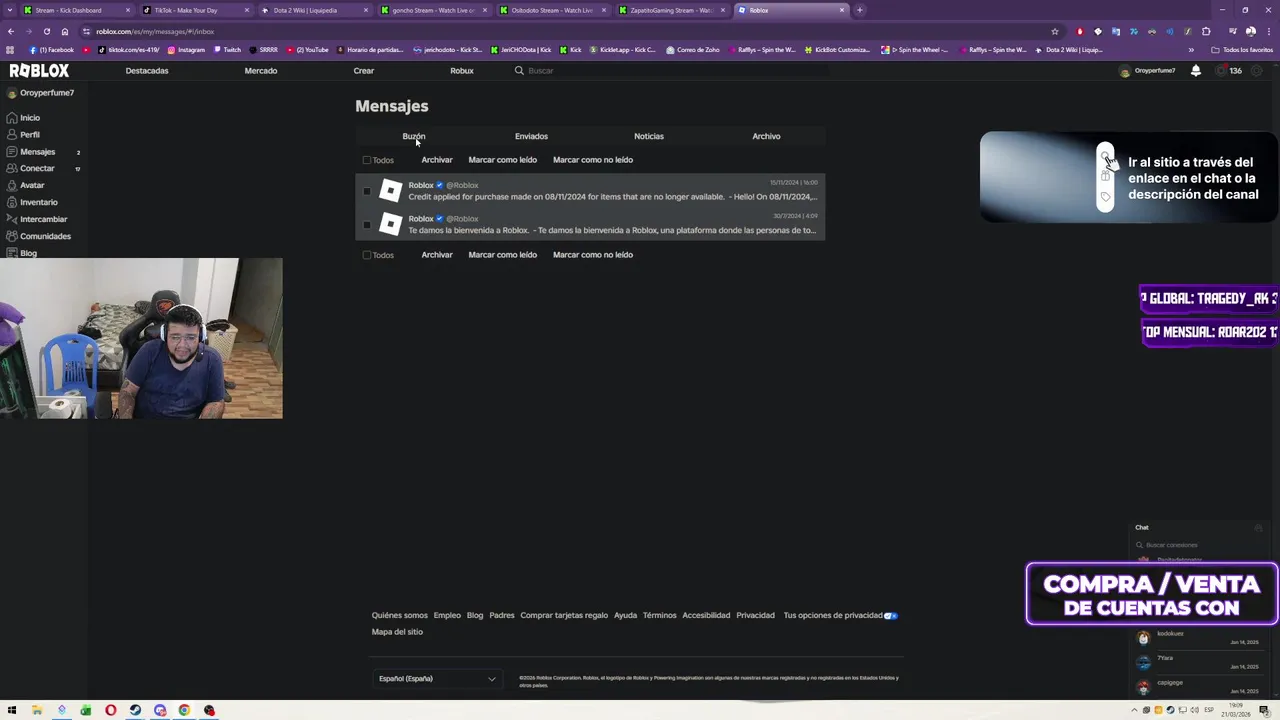Image resolution: width=1280 pixels, height=720 pixels.
Task: Open Mercado in the top navigation
Action: tap(261, 71)
